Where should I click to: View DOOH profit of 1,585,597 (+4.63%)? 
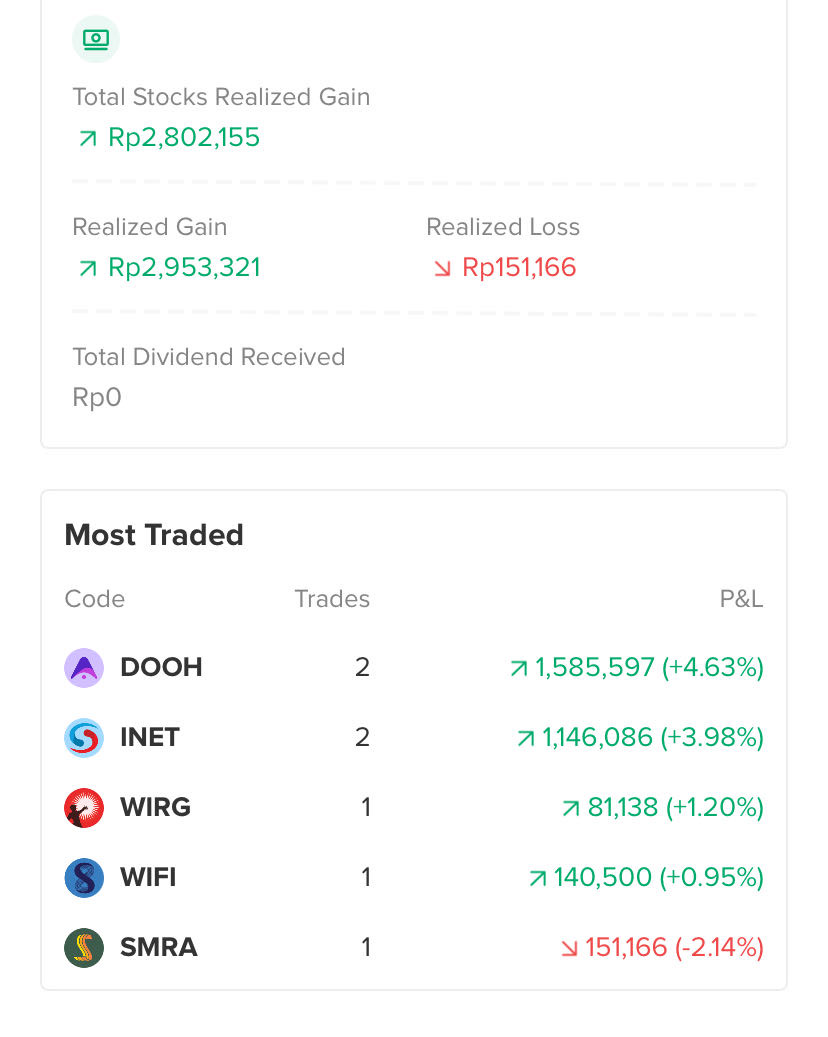pos(637,667)
